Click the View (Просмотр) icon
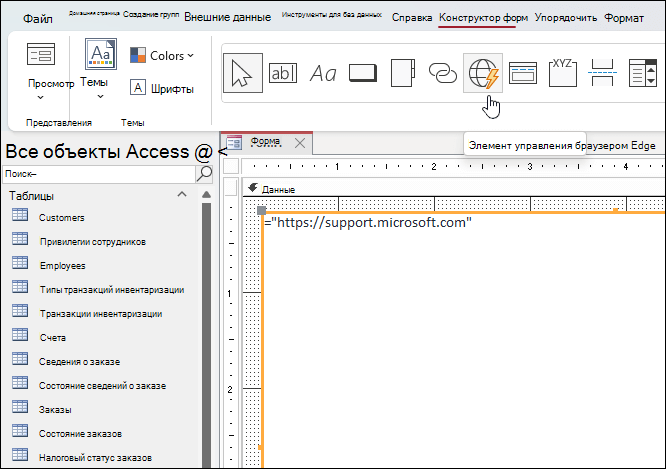The width and height of the screenshot is (666, 469). tap(41, 54)
